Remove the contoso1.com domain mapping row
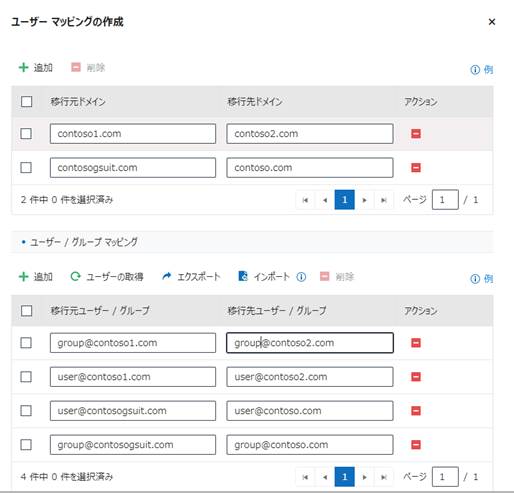 [x=416, y=134]
